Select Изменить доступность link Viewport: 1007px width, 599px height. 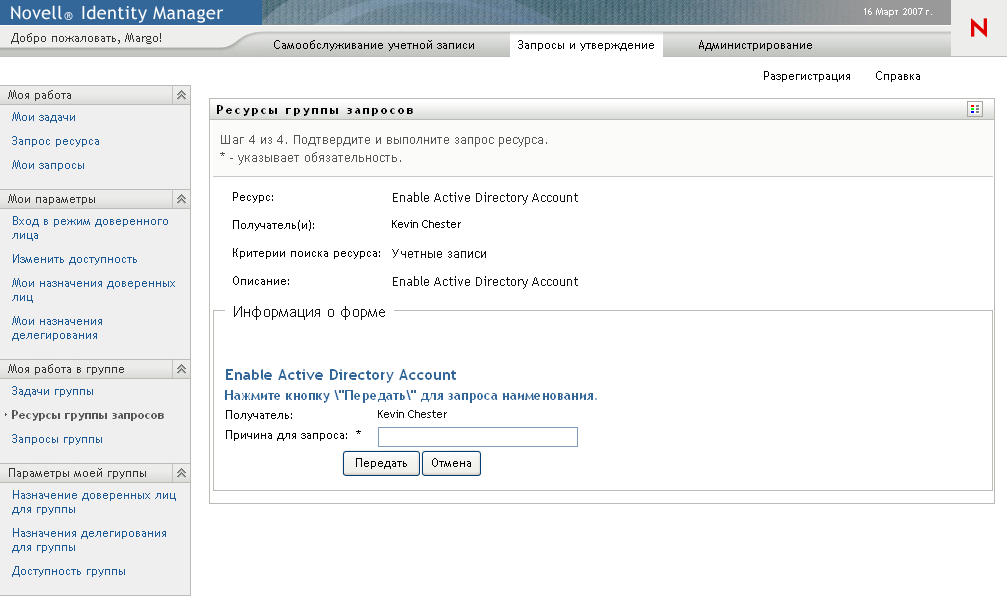click(75, 259)
